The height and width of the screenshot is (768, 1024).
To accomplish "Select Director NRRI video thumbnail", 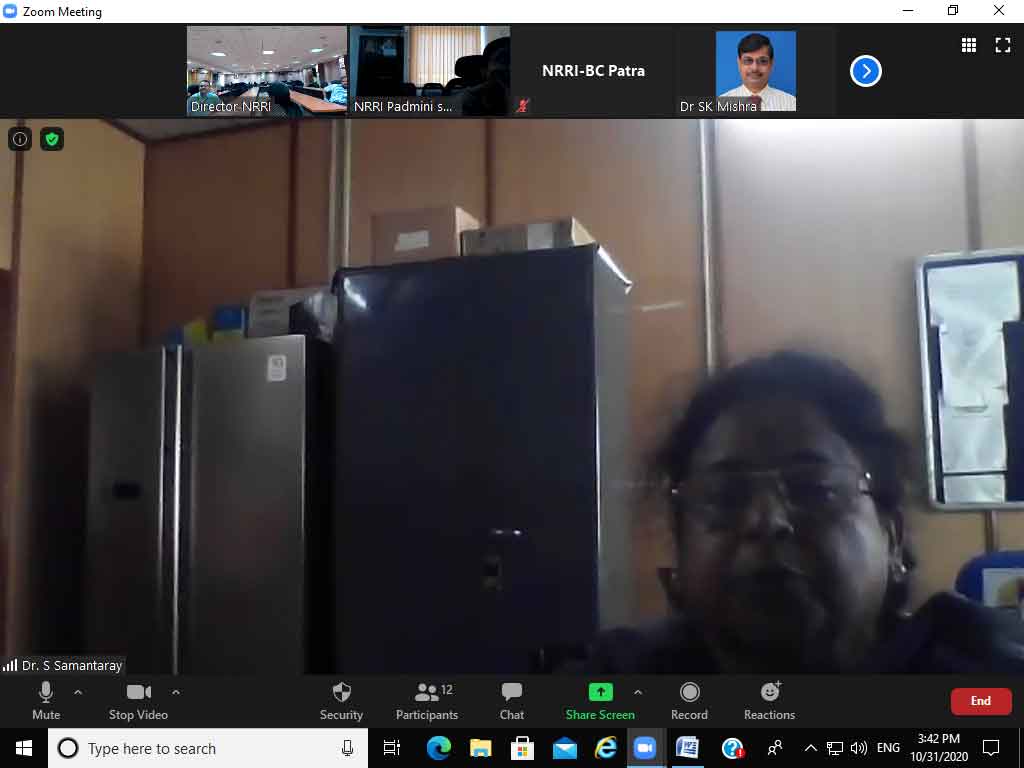I will [267, 71].
